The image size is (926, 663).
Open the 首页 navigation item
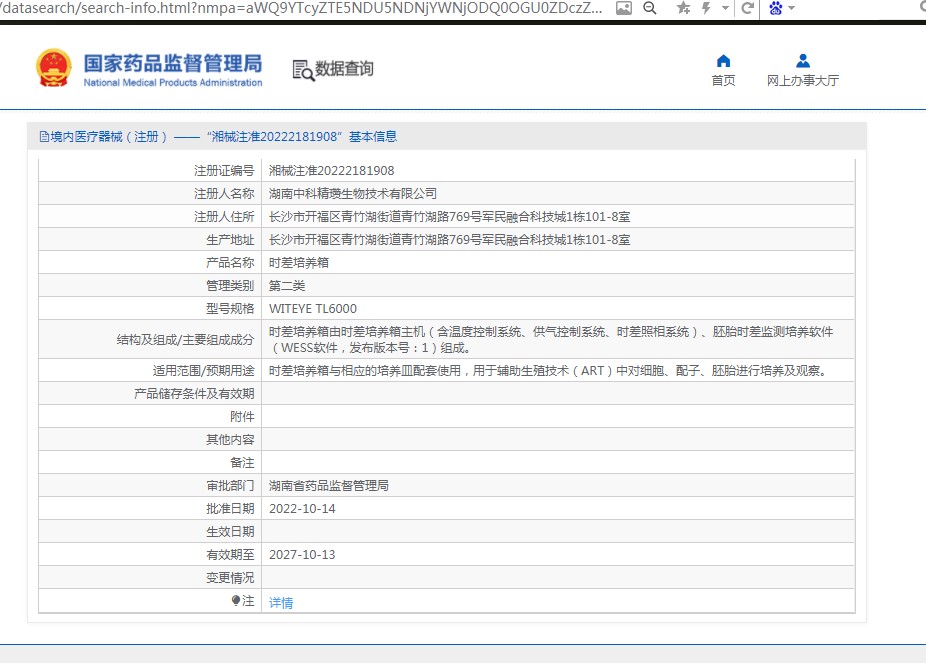click(x=723, y=81)
